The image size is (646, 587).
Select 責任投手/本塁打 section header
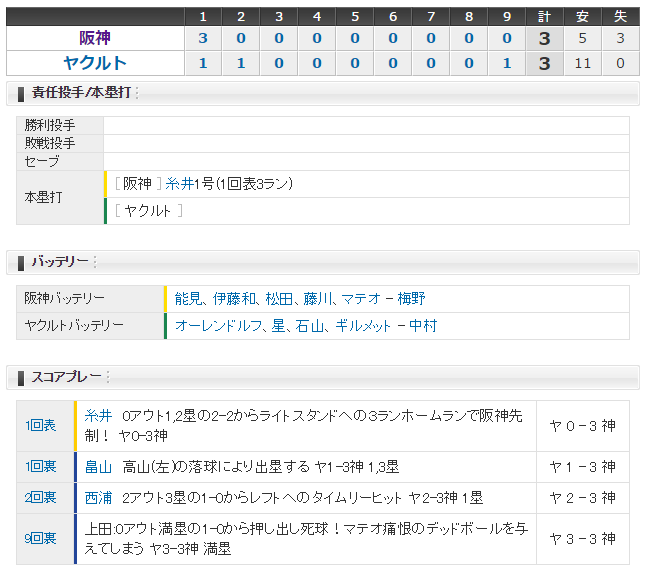(x=323, y=93)
